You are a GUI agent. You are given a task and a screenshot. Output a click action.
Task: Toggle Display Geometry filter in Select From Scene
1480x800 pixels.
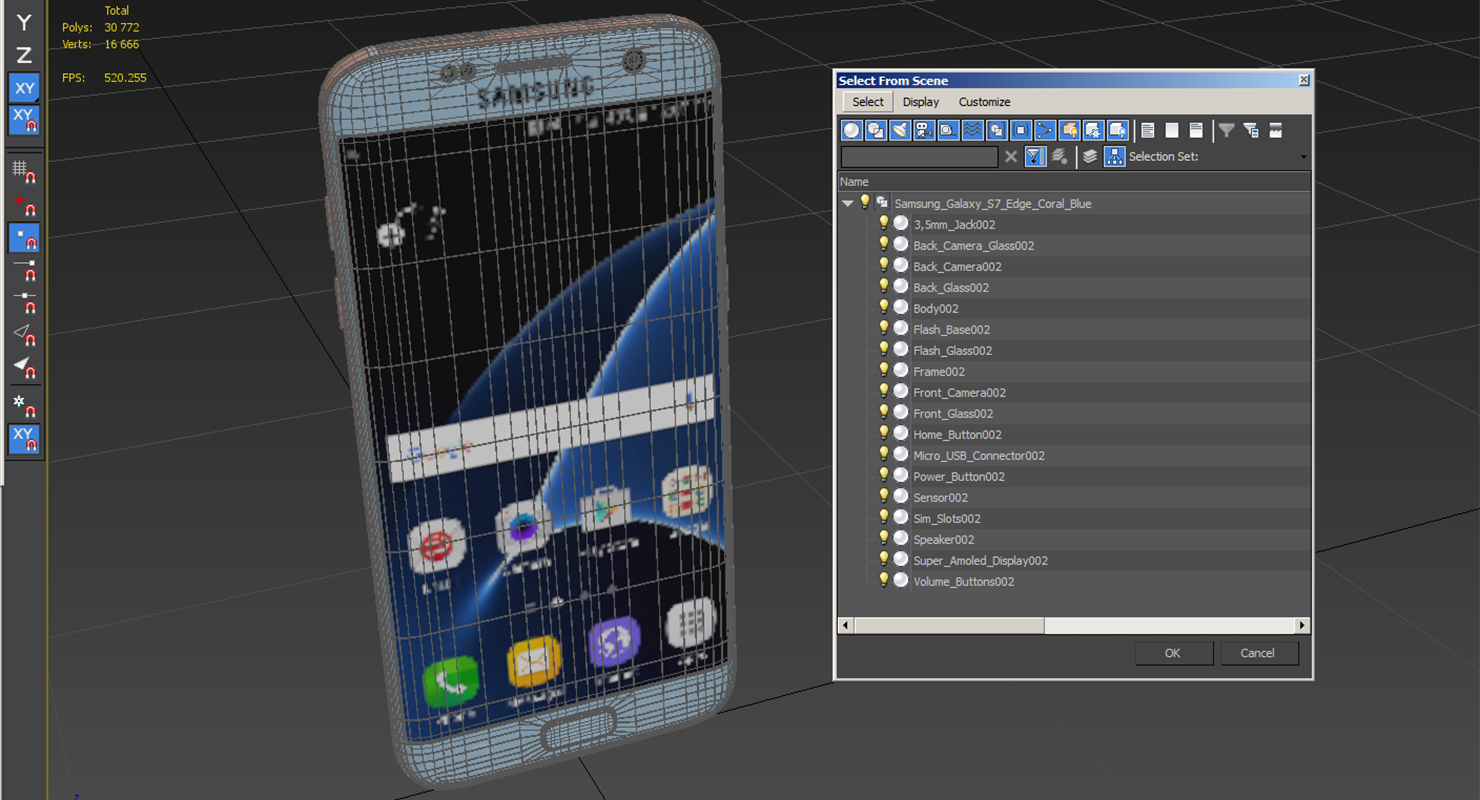coord(852,130)
